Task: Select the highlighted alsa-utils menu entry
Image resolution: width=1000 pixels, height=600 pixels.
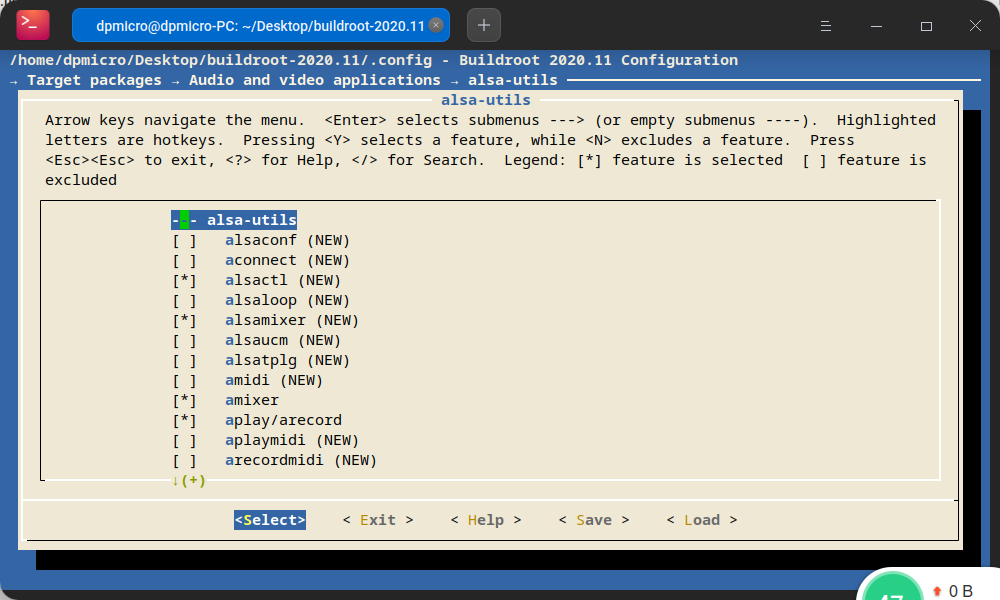Action: [234, 220]
